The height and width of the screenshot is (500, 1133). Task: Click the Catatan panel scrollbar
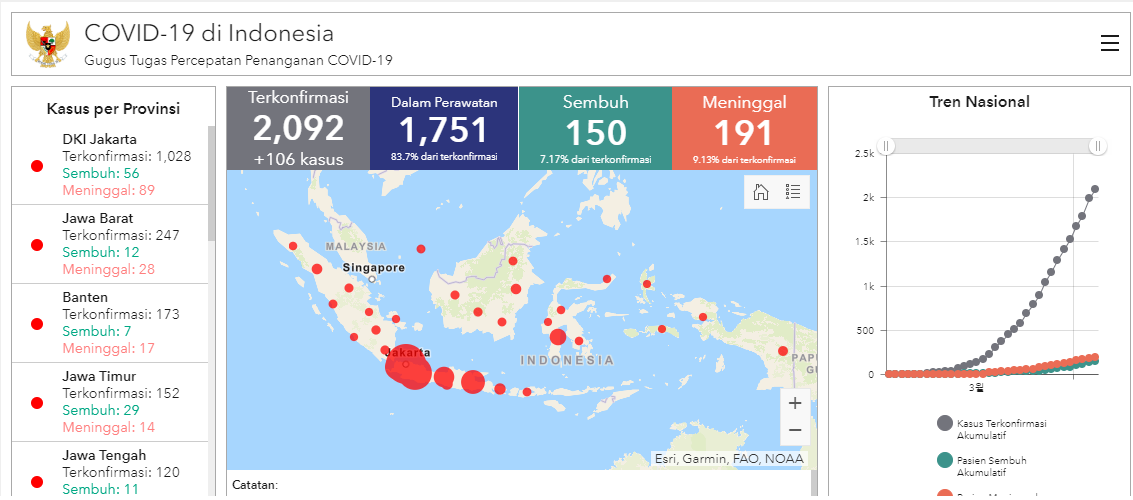point(813,485)
